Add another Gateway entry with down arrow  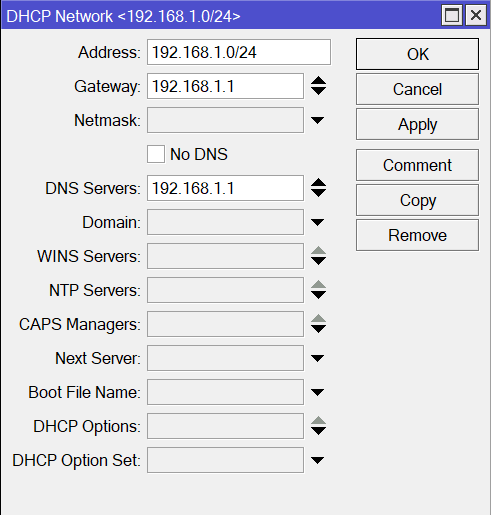point(318,91)
